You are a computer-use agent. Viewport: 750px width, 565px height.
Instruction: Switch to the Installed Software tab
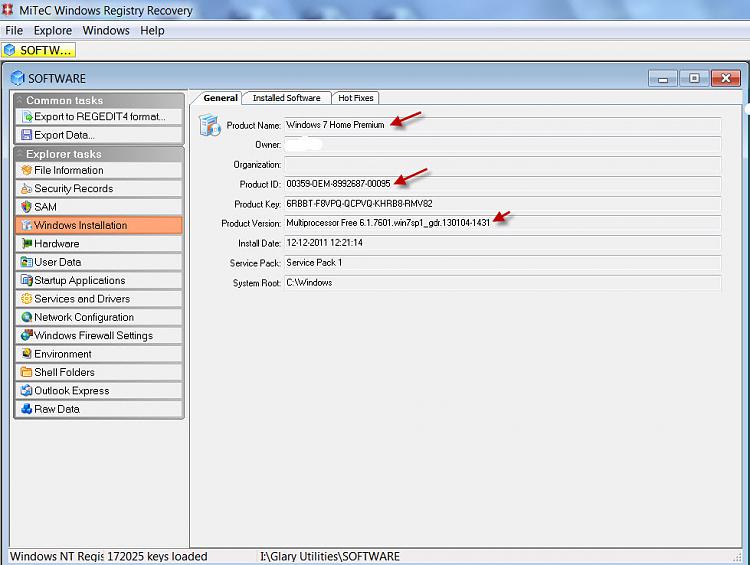287,98
